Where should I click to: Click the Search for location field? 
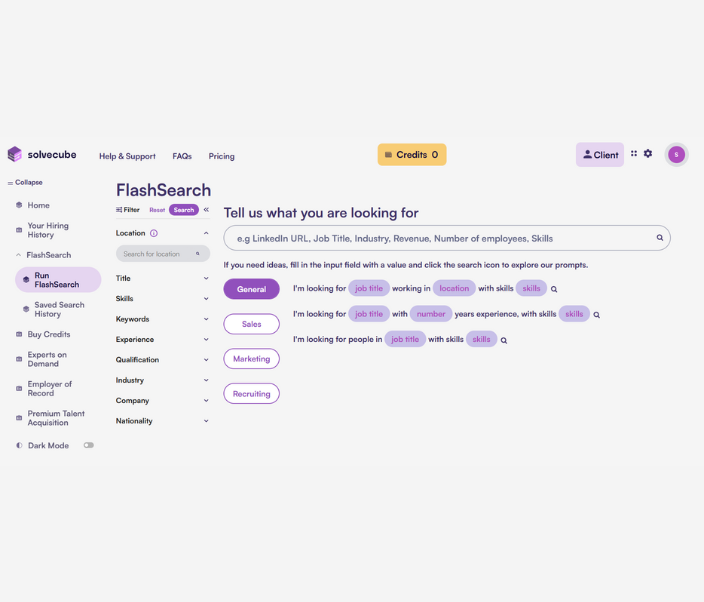click(160, 254)
